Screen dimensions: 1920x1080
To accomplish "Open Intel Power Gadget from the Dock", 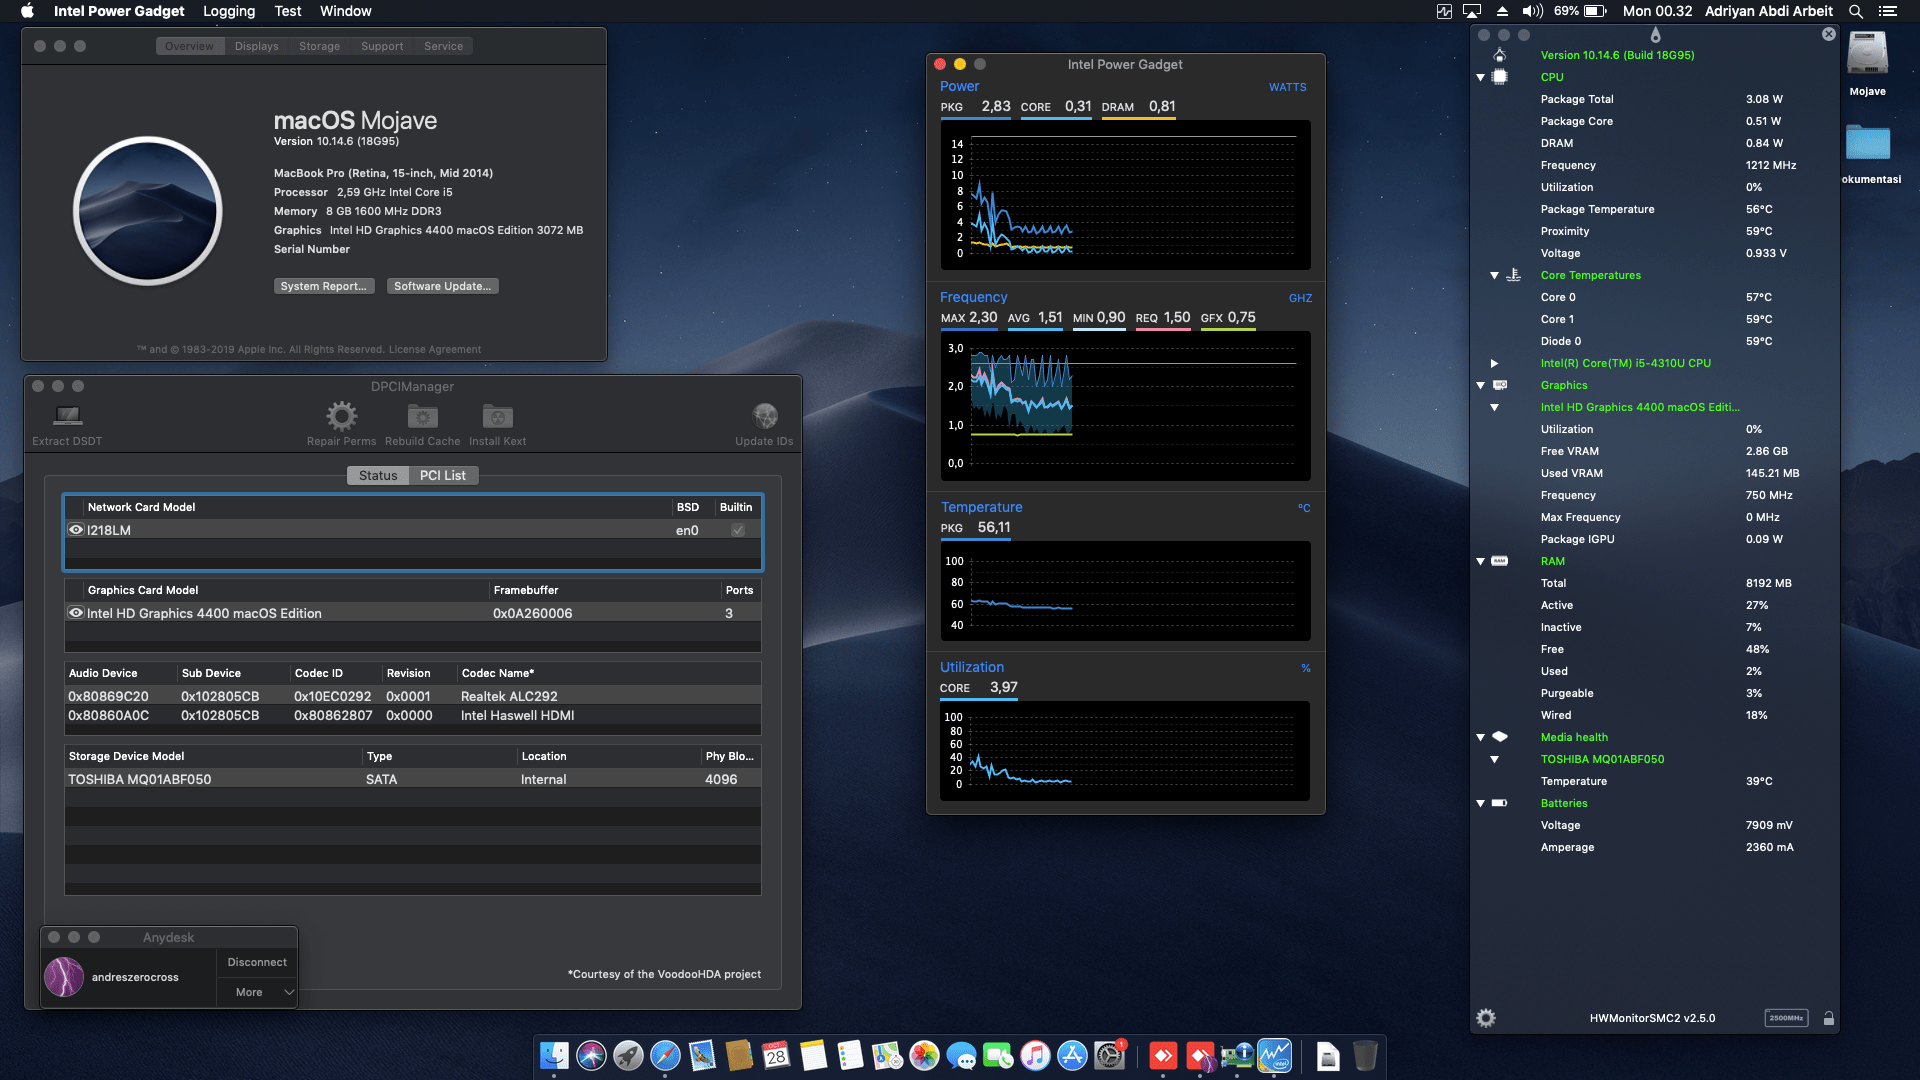I will point(1274,1056).
